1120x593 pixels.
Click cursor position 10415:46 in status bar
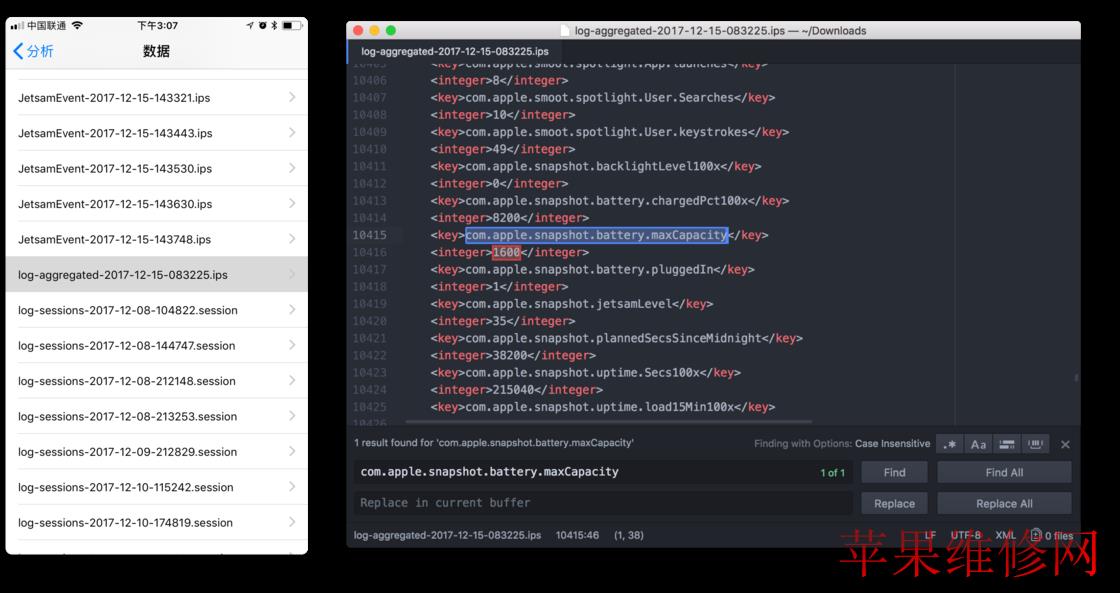577,535
